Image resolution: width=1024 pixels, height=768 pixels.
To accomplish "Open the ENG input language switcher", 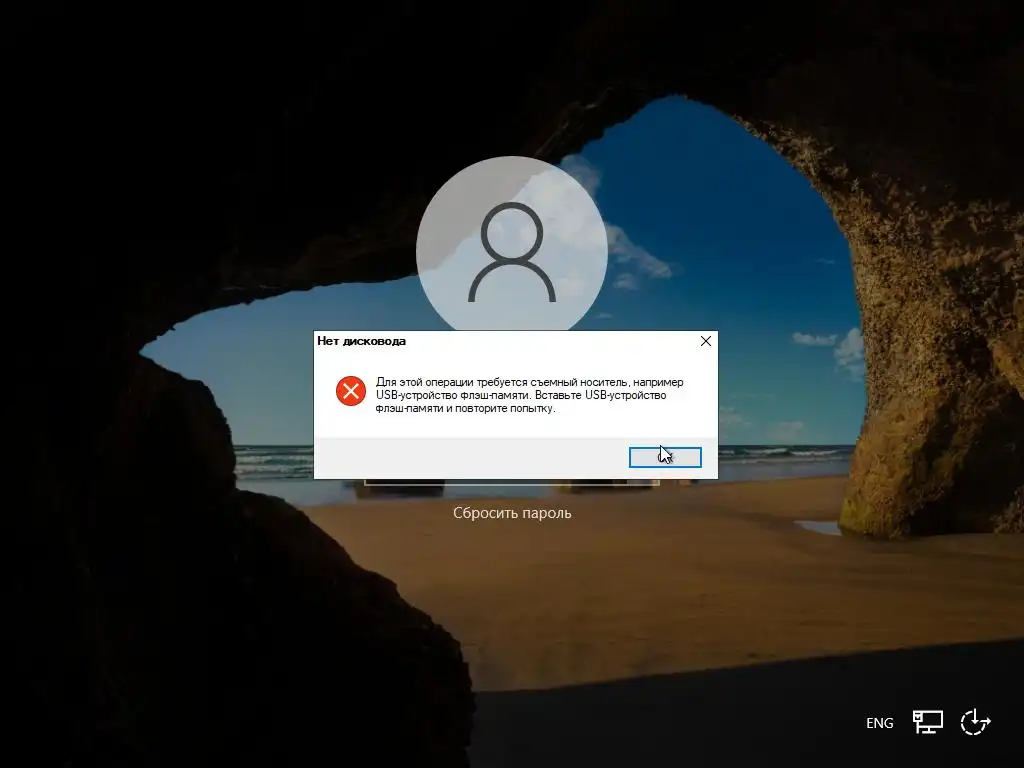I will (x=879, y=723).
